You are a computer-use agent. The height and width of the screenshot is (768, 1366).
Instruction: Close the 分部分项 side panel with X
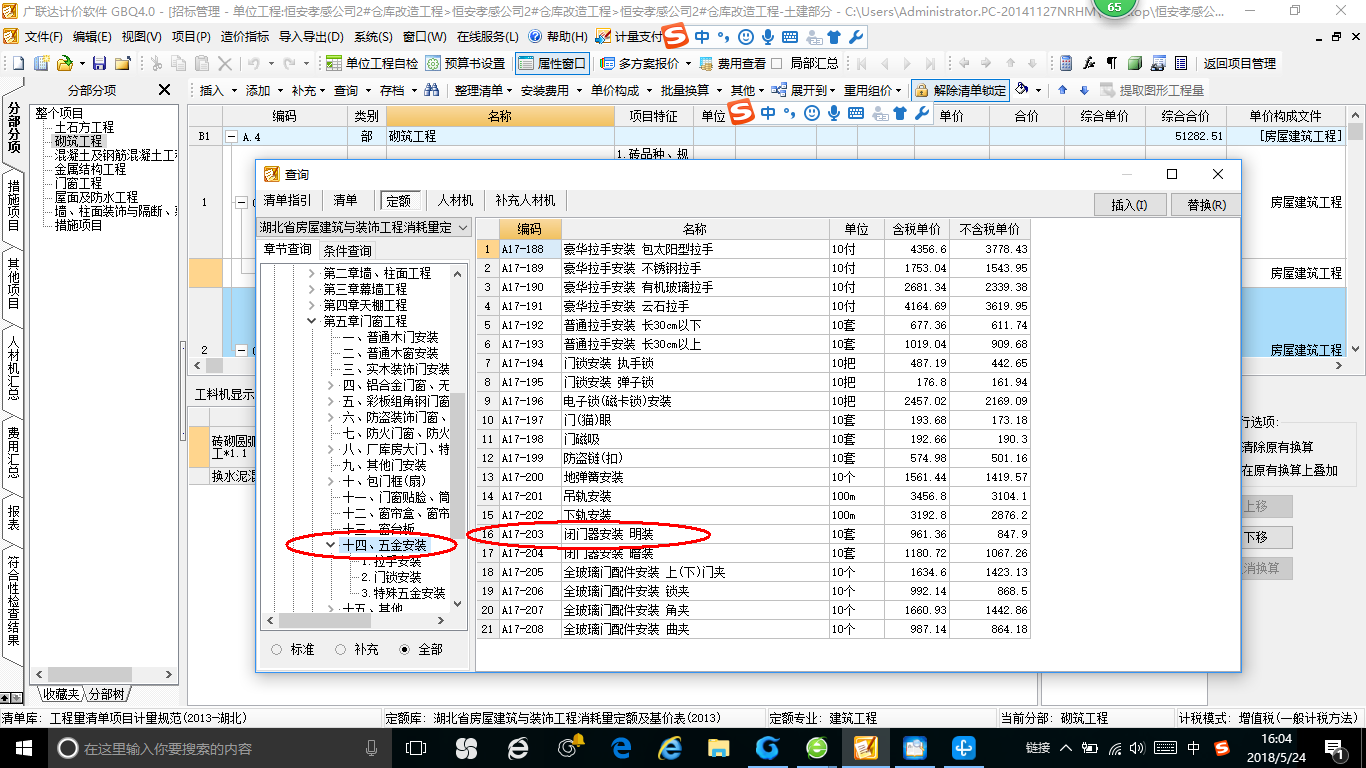(x=165, y=90)
